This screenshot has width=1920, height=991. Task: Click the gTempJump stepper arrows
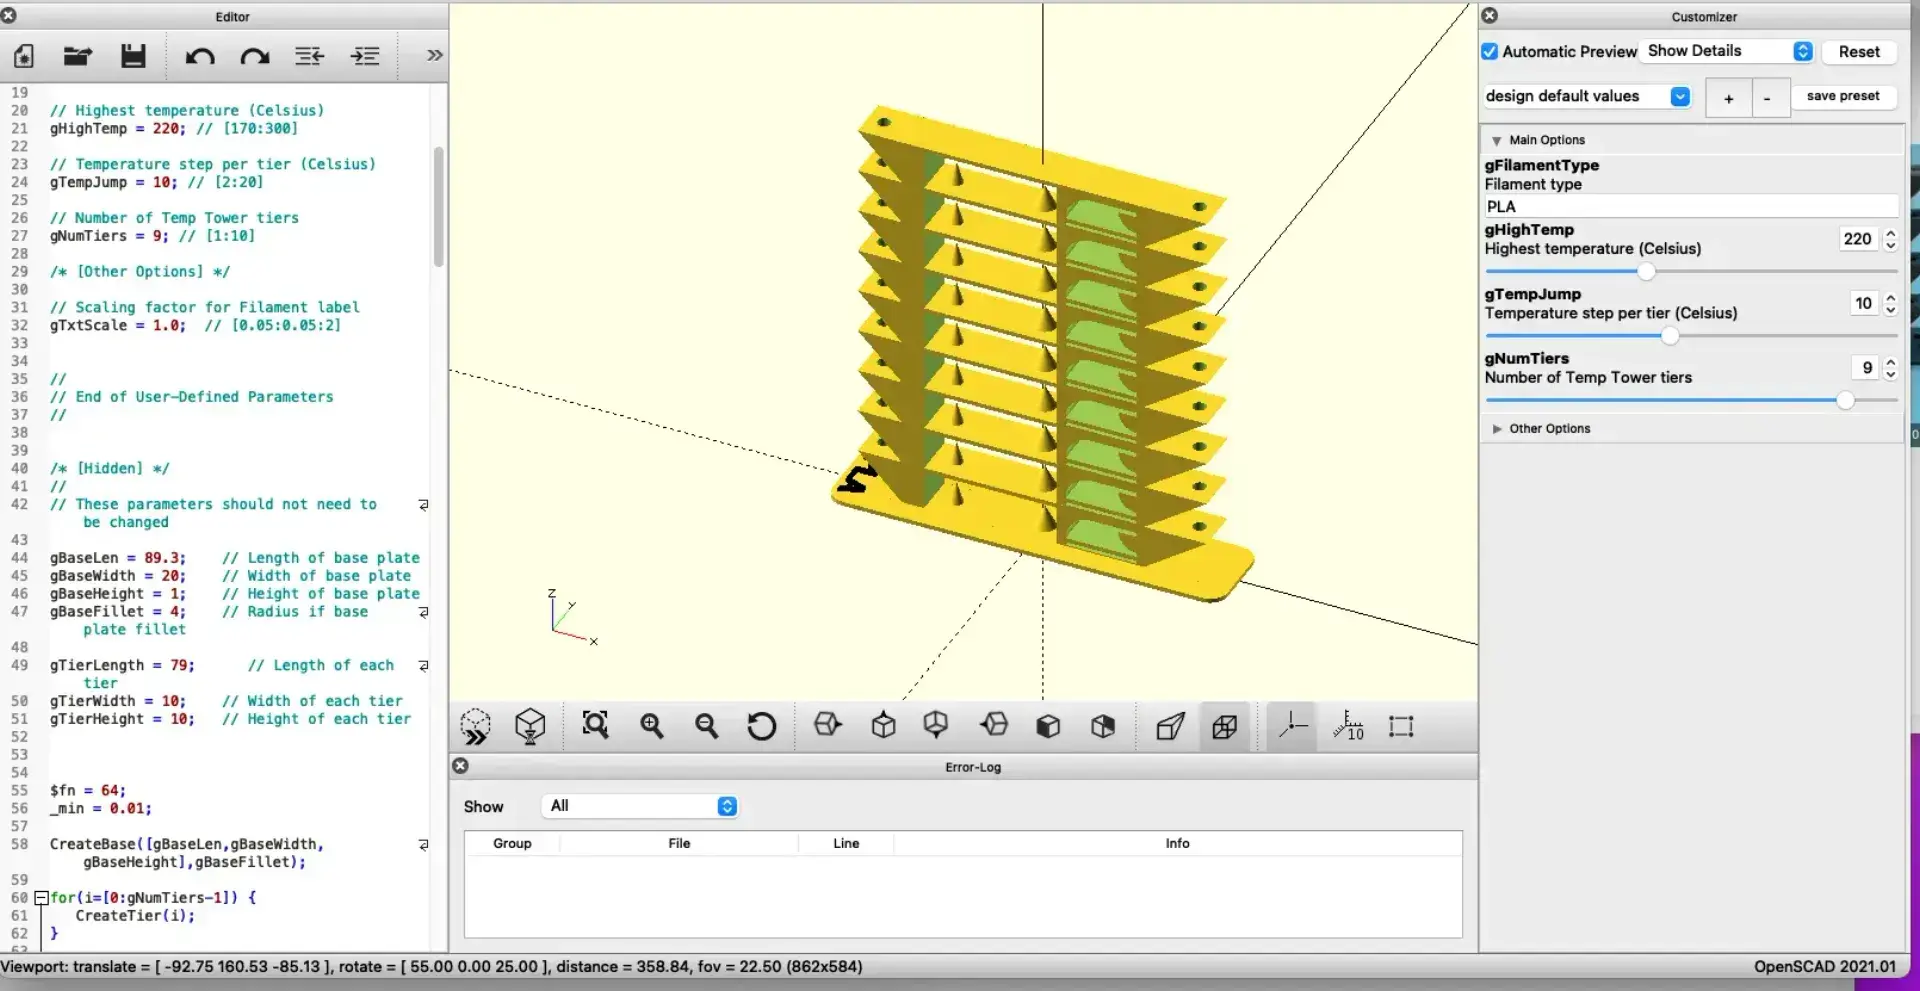pos(1890,303)
